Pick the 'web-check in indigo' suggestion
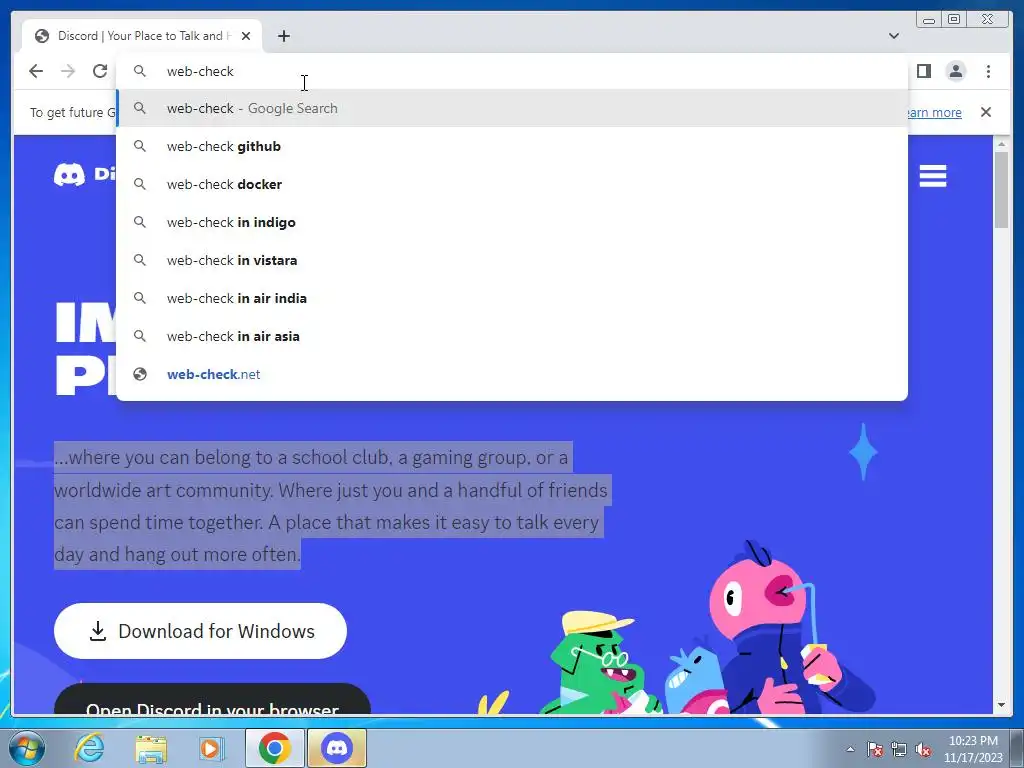This screenshot has width=1024, height=768. 512,222
